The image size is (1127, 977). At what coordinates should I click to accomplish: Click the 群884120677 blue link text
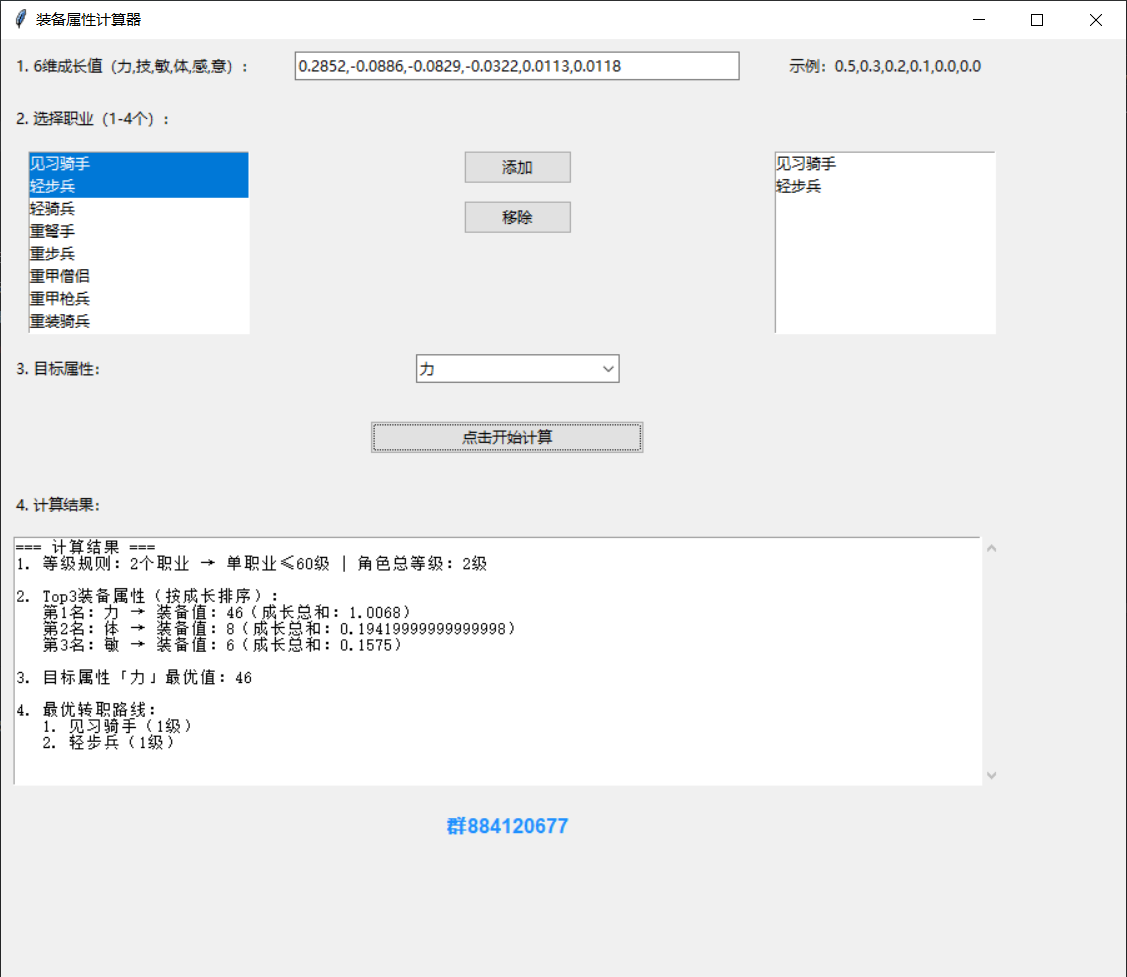pyautogui.click(x=507, y=826)
